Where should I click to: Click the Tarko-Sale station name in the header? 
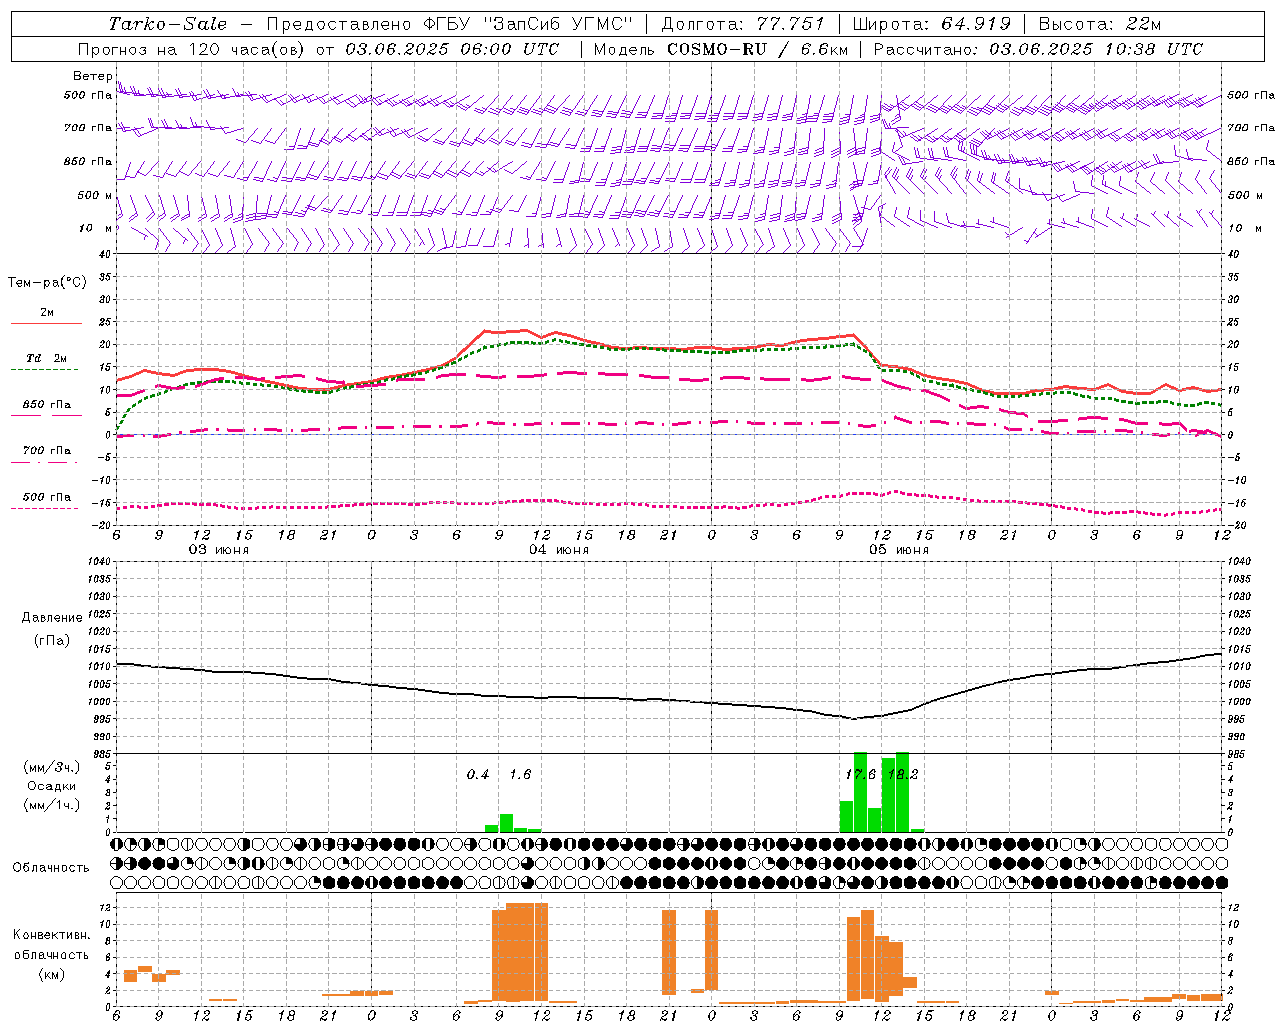coord(167,24)
